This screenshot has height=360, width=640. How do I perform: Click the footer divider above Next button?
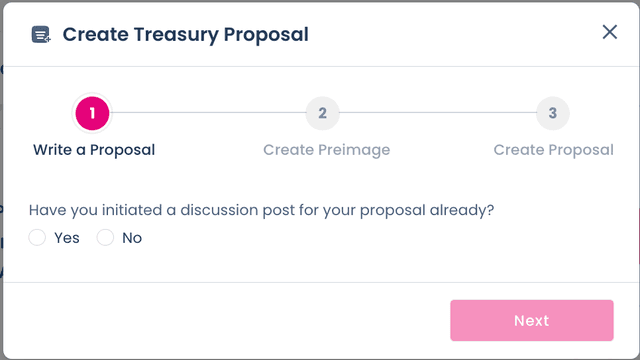click(x=321, y=282)
